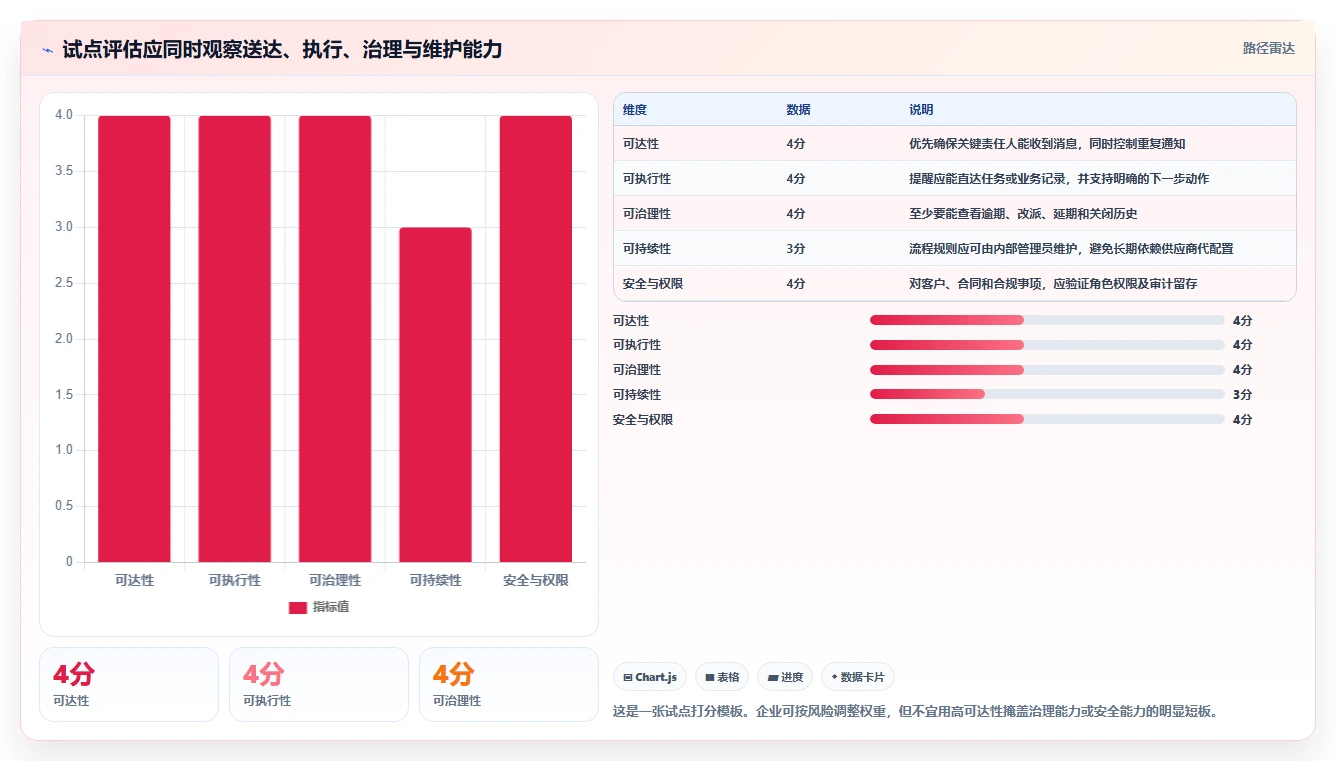Click description '流程规则应可由内部管理员维护，避免长期依赖供应商代配置'

[x=1071, y=249]
